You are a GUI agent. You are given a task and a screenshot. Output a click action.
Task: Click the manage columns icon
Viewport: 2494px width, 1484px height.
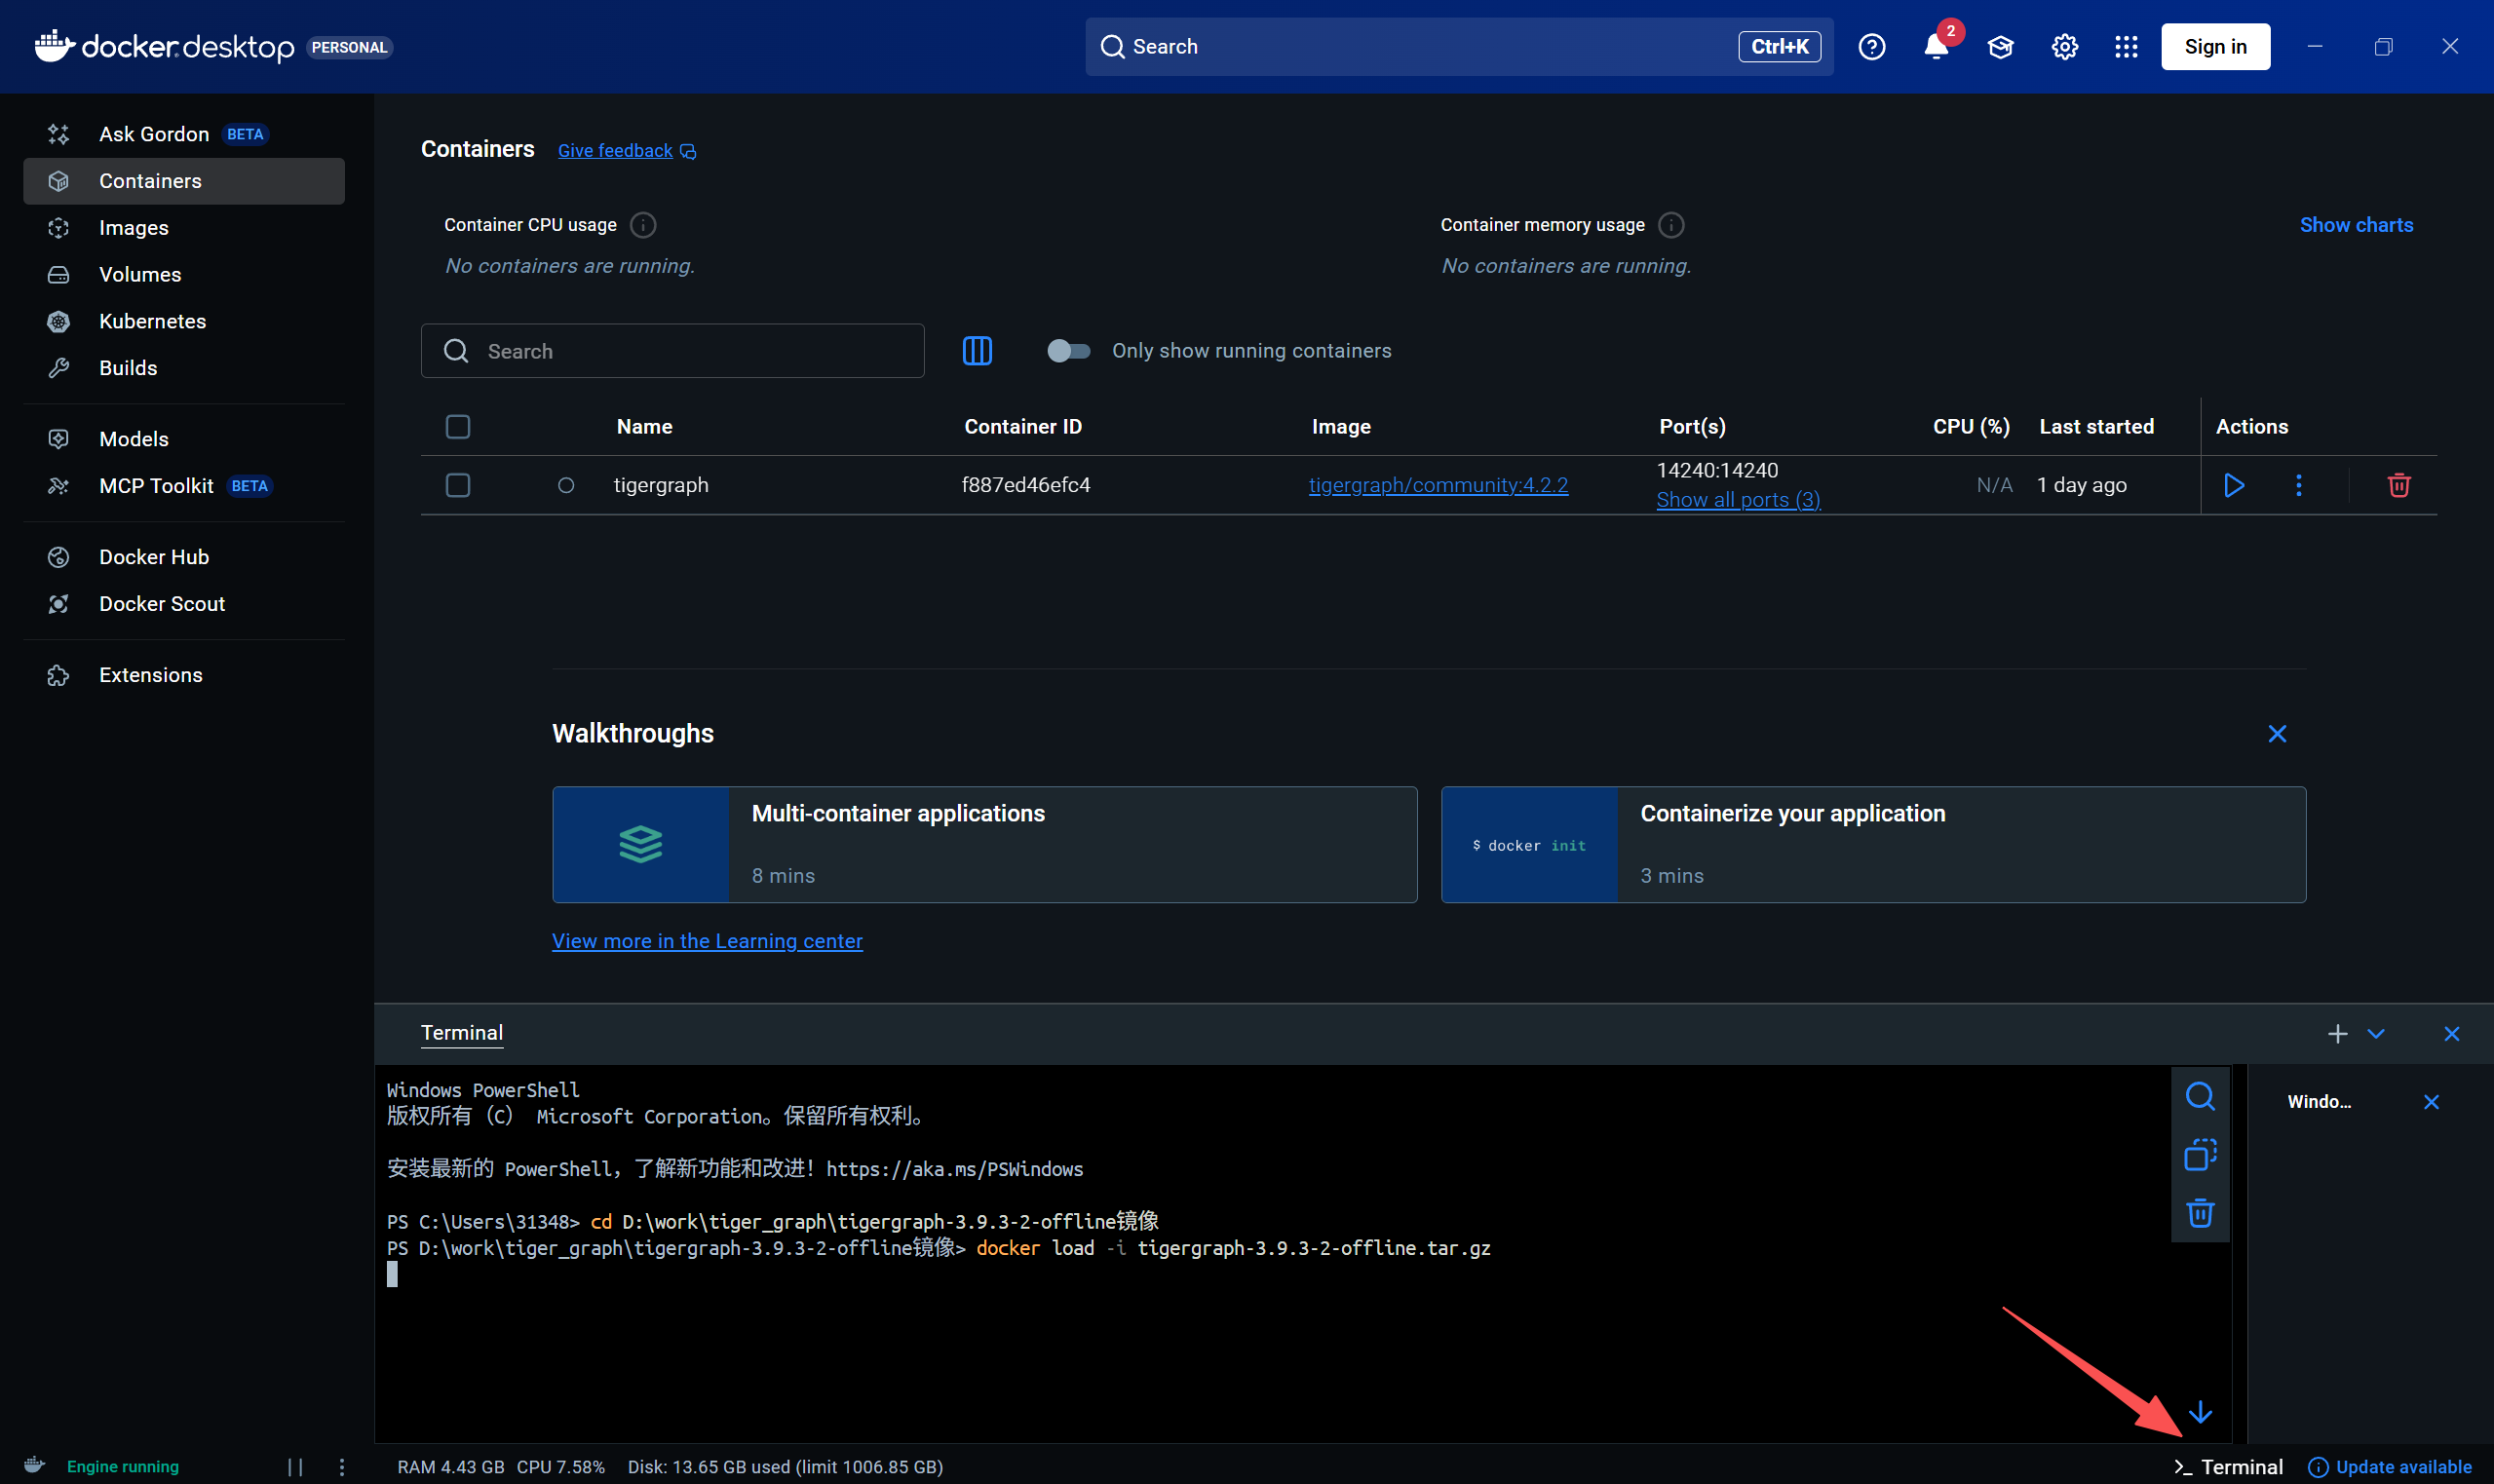[x=977, y=351]
